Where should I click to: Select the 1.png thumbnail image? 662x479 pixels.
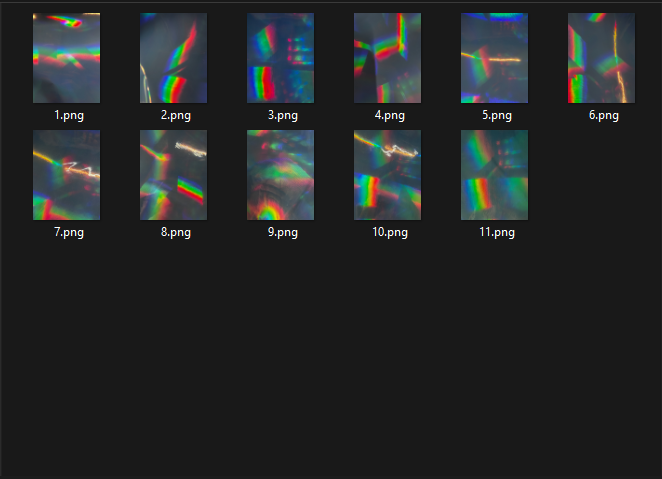pyautogui.click(x=67, y=58)
